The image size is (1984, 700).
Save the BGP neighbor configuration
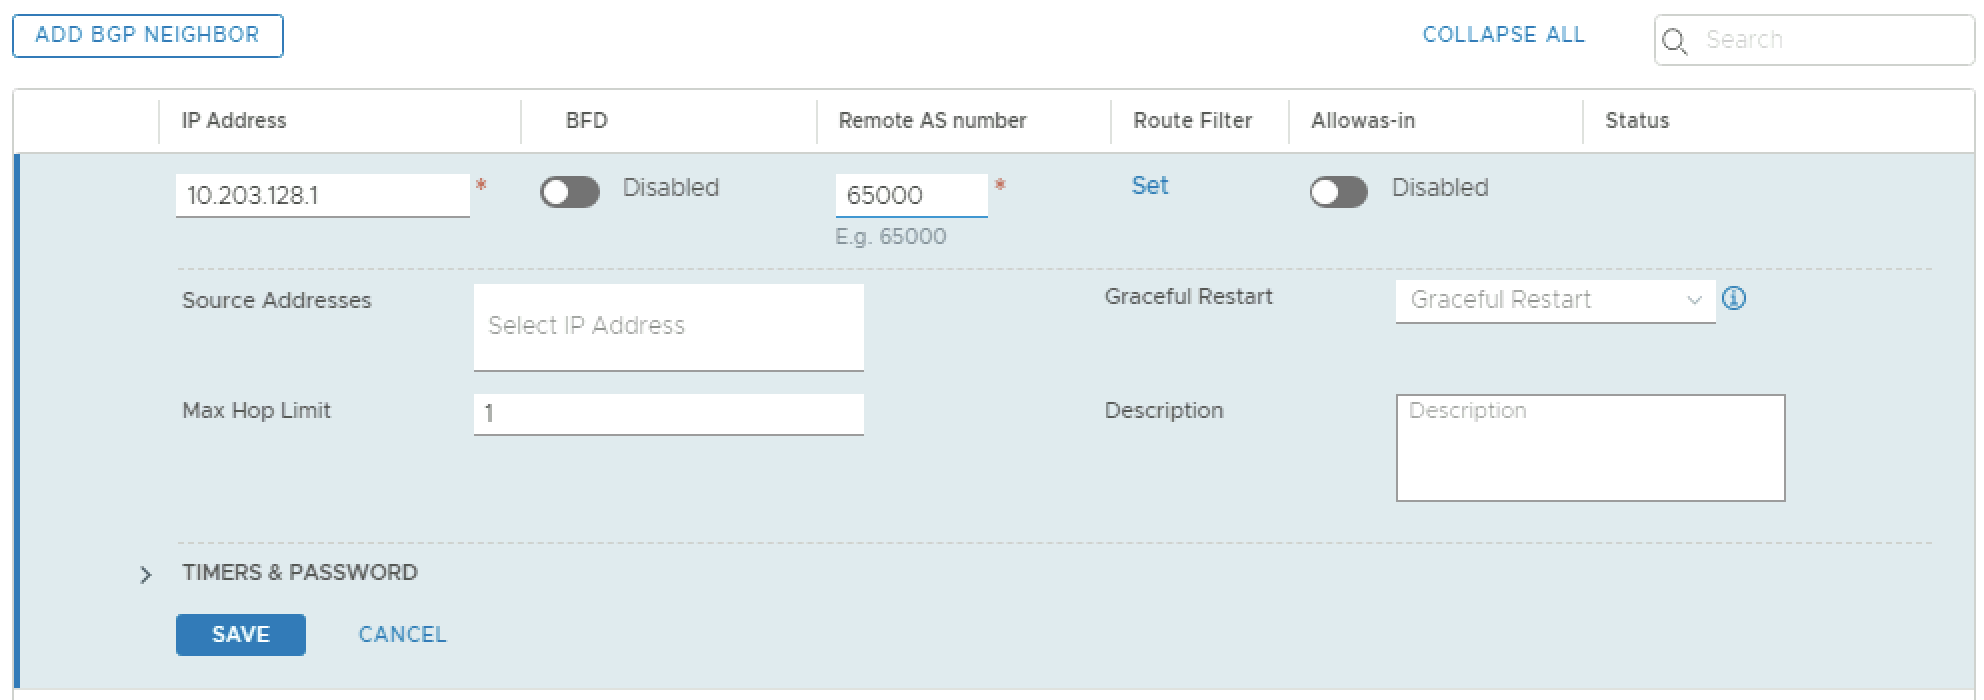pos(240,635)
